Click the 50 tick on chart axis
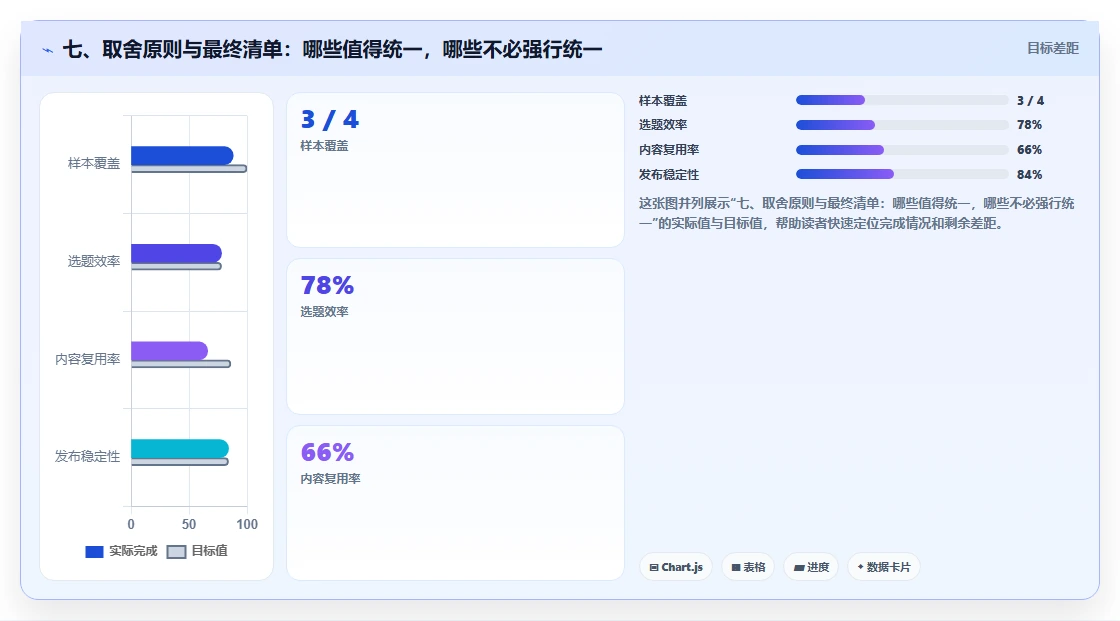Viewport: 1120px width, 621px height. (x=189, y=524)
